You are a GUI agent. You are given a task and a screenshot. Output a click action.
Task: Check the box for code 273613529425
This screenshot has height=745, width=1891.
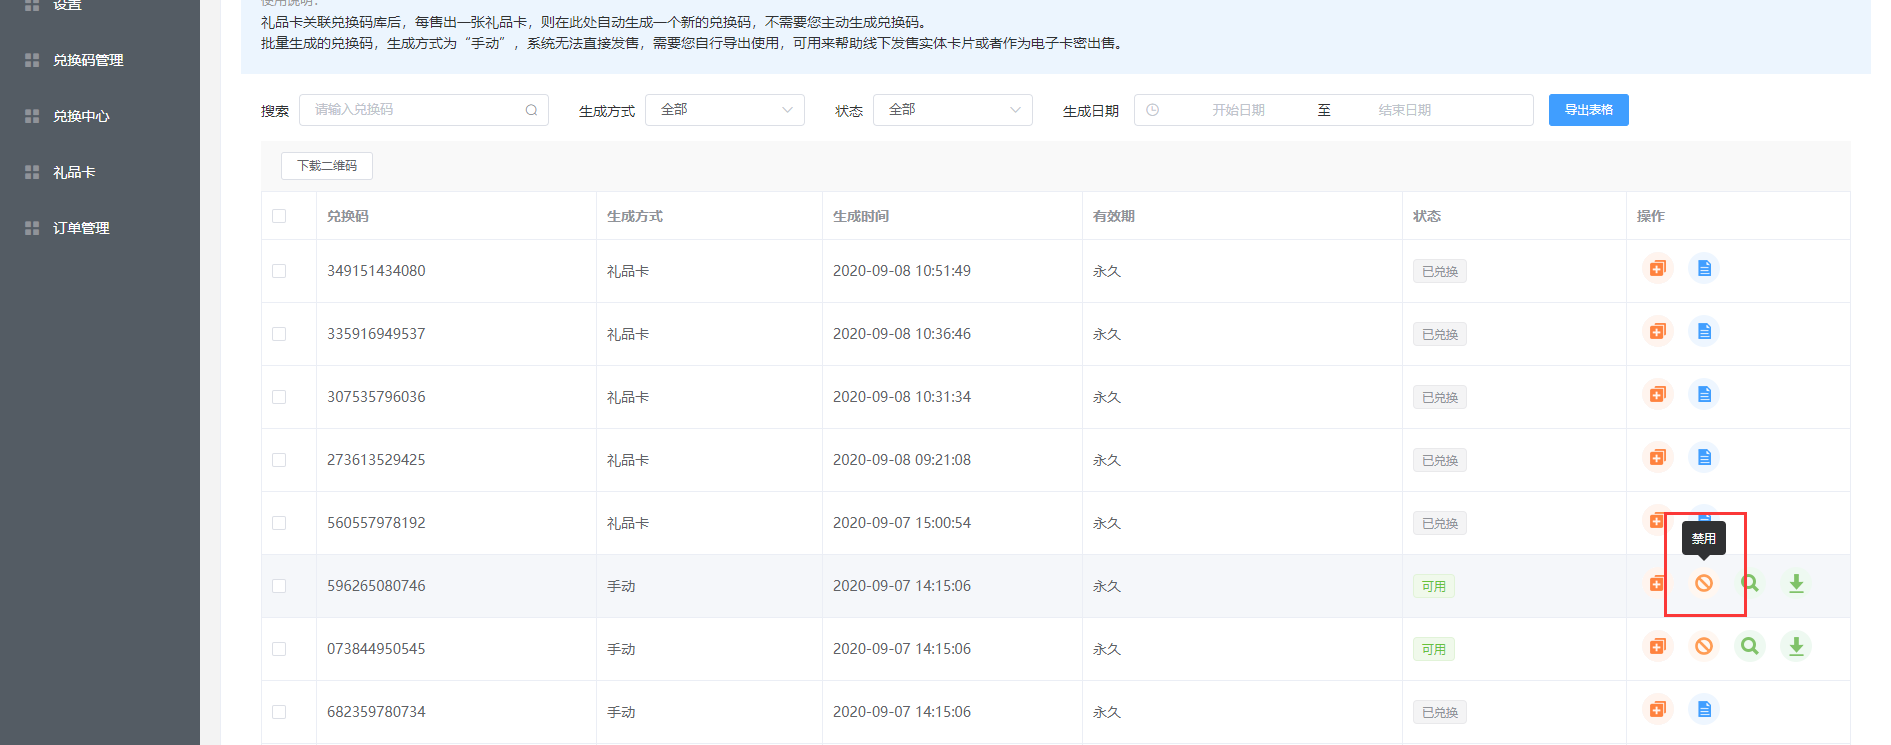point(279,460)
